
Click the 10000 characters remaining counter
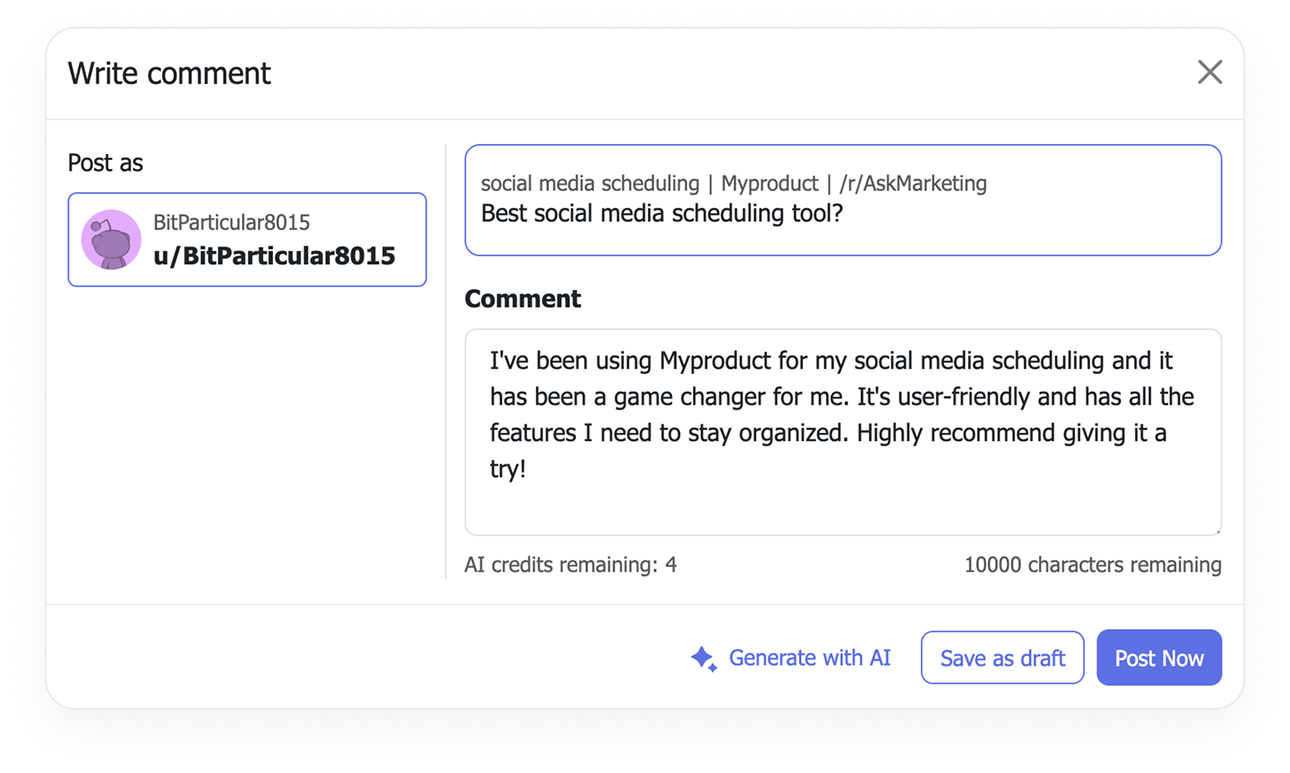coord(1092,565)
